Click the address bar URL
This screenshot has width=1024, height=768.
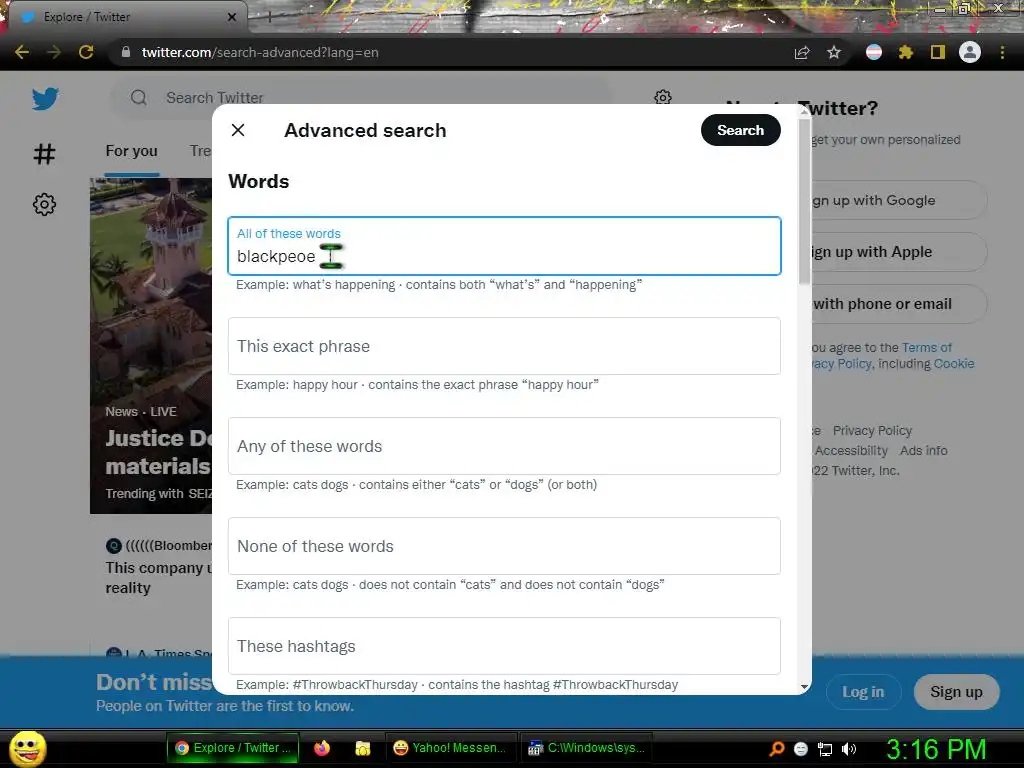(260, 52)
